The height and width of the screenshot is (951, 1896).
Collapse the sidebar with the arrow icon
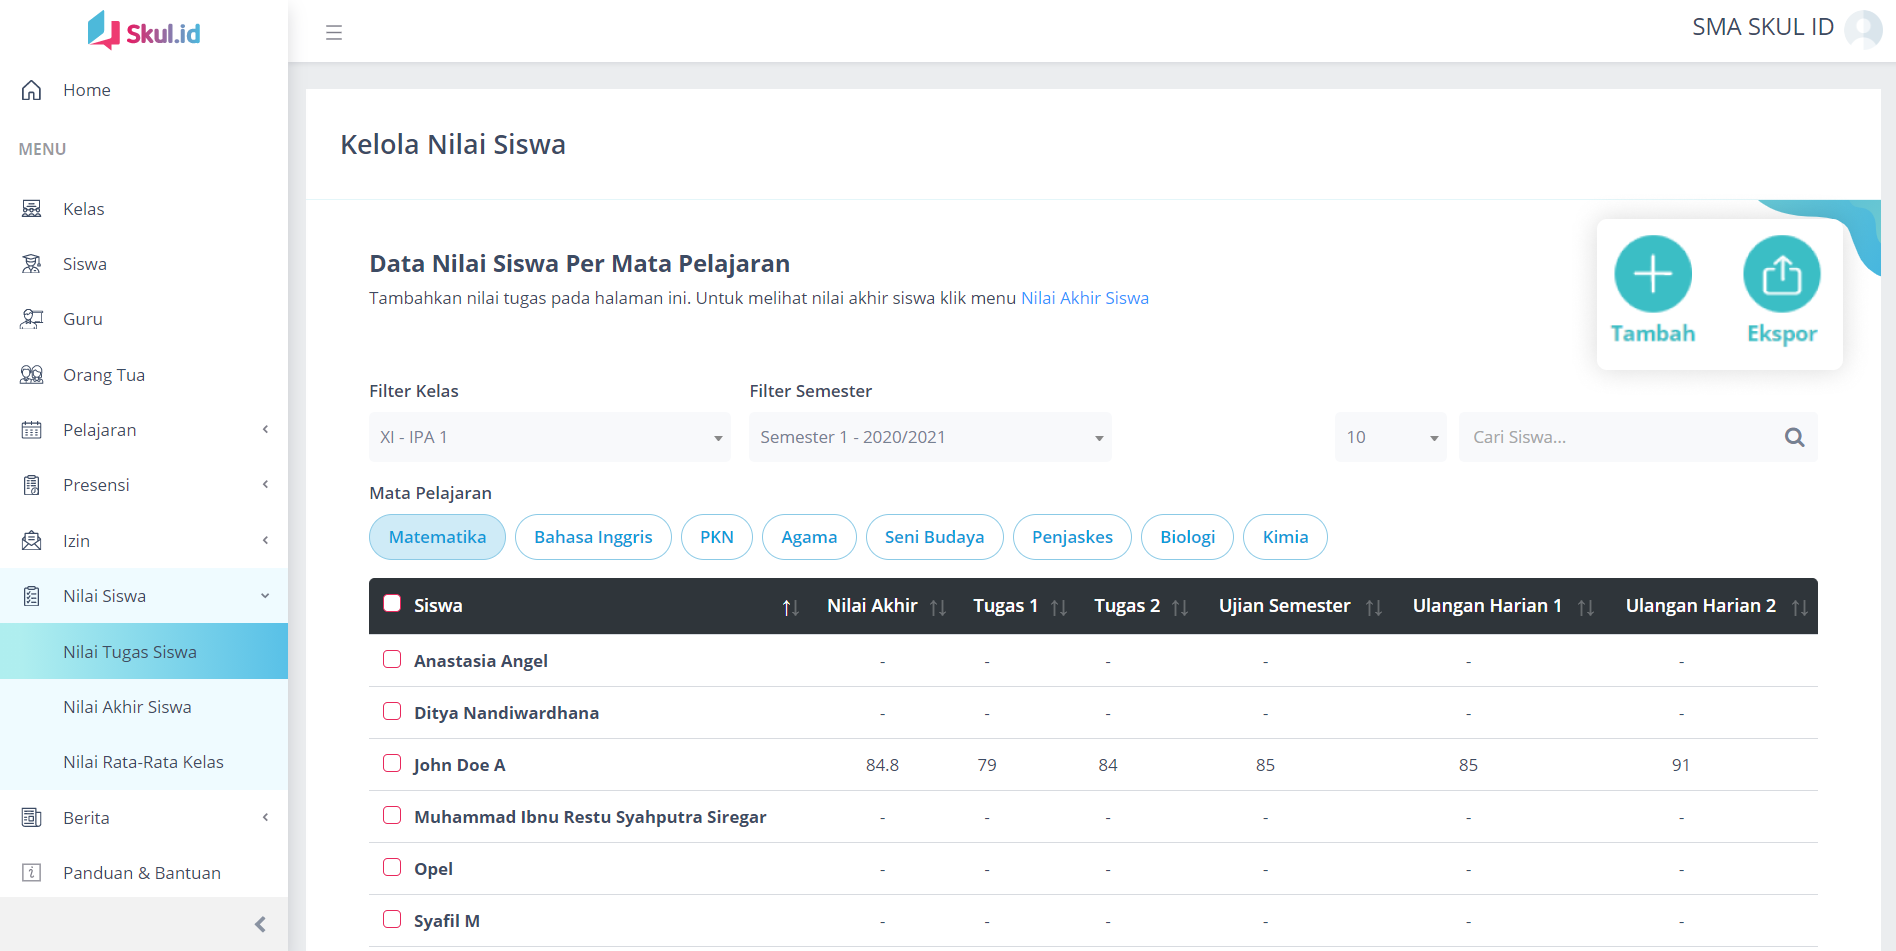pos(260,924)
